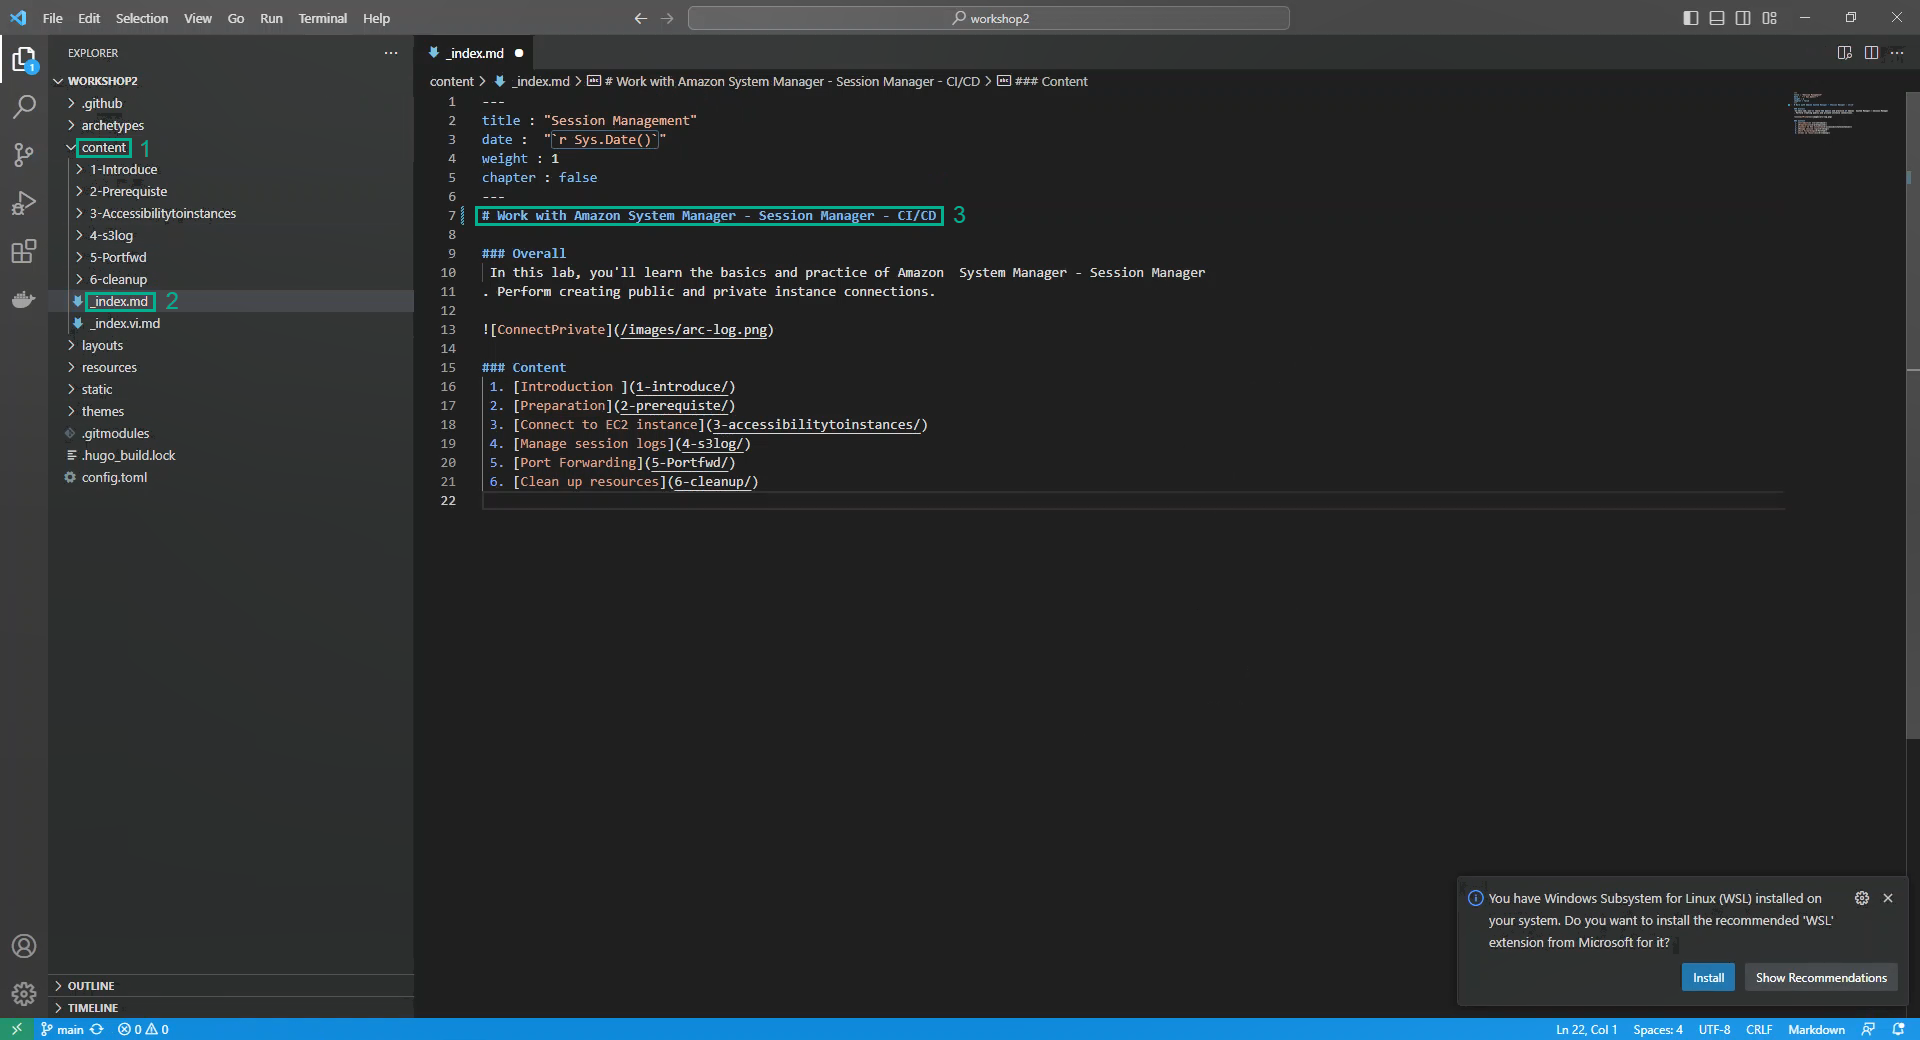
Task: Click the main branch status item
Action: tap(63, 1029)
